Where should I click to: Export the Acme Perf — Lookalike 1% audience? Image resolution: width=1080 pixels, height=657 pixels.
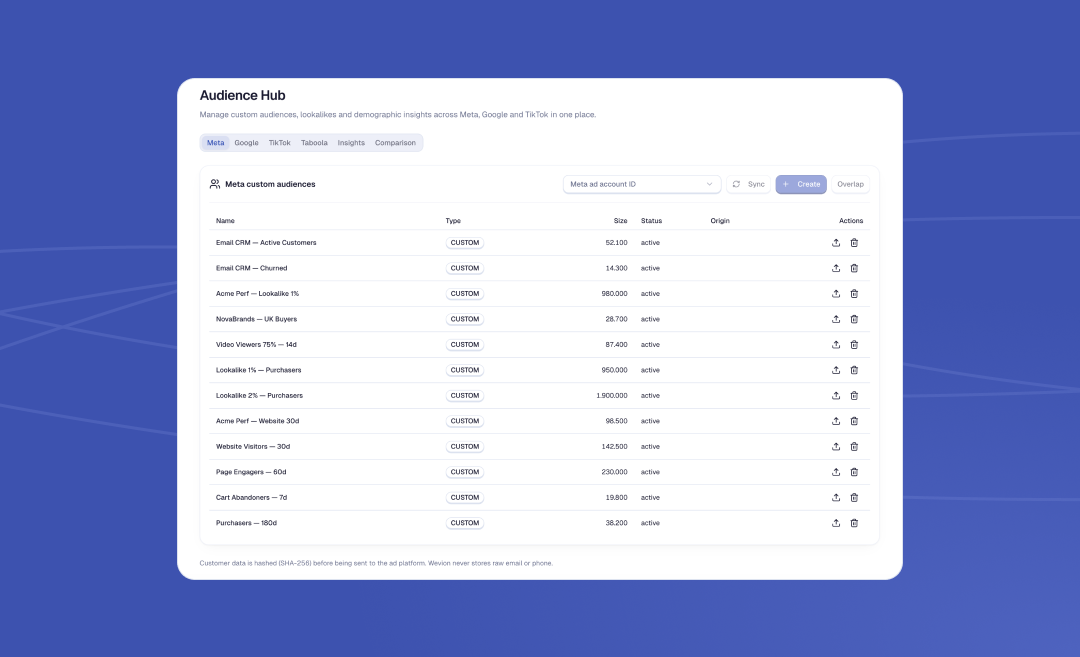[835, 293]
